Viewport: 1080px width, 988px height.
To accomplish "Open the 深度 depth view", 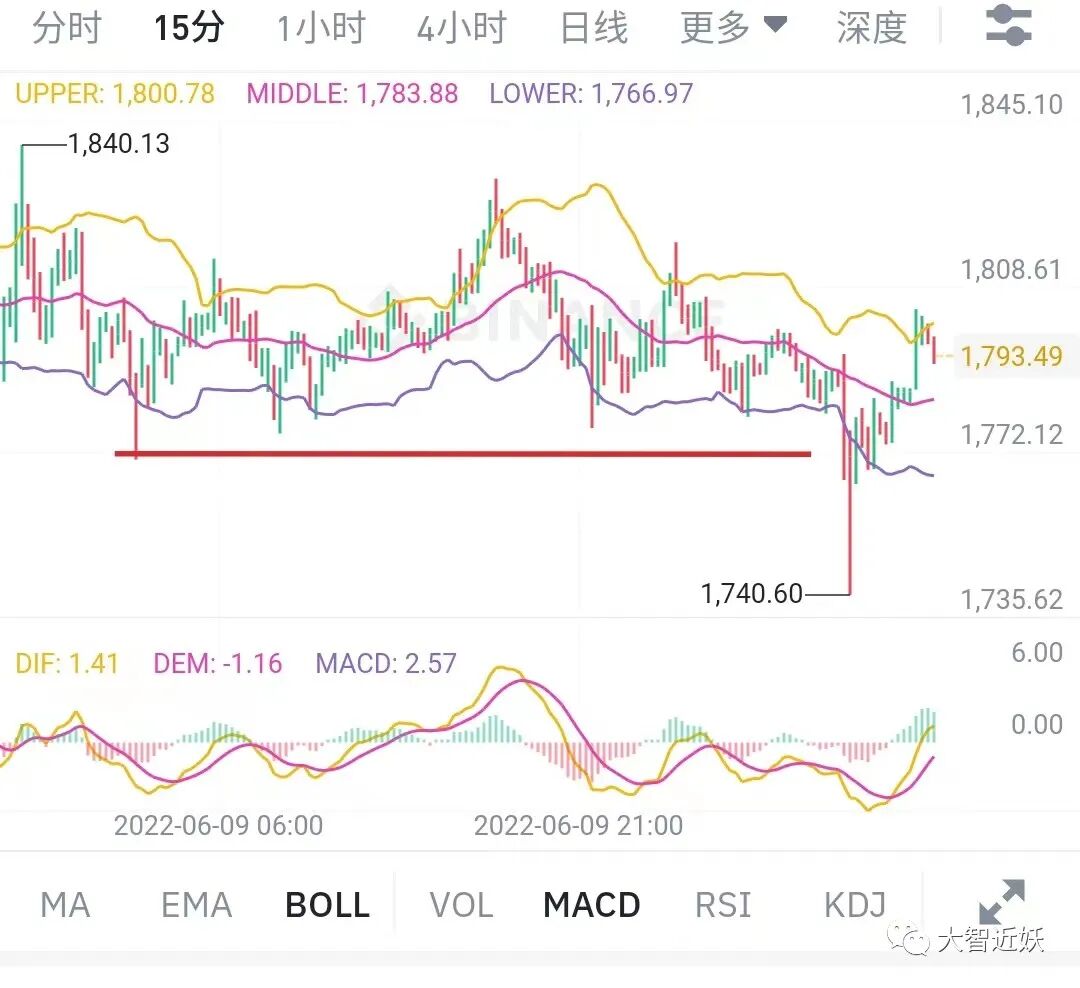I will coord(872,28).
